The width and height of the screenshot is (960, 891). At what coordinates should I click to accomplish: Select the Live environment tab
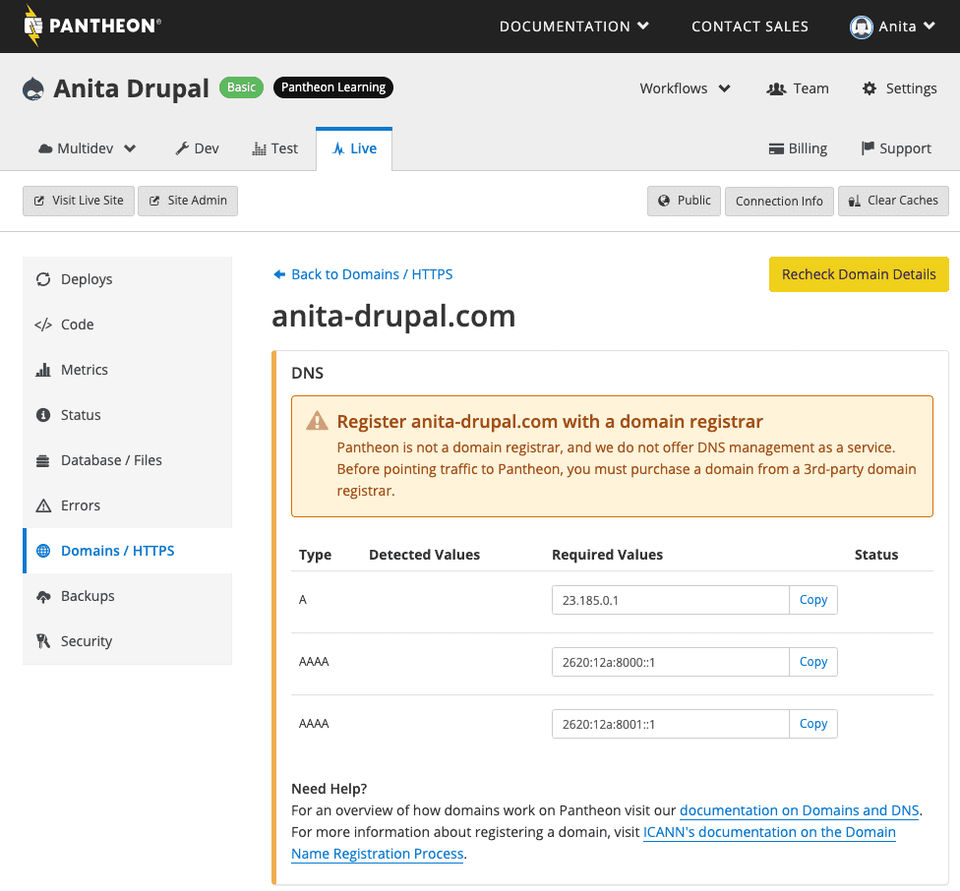click(x=354, y=149)
